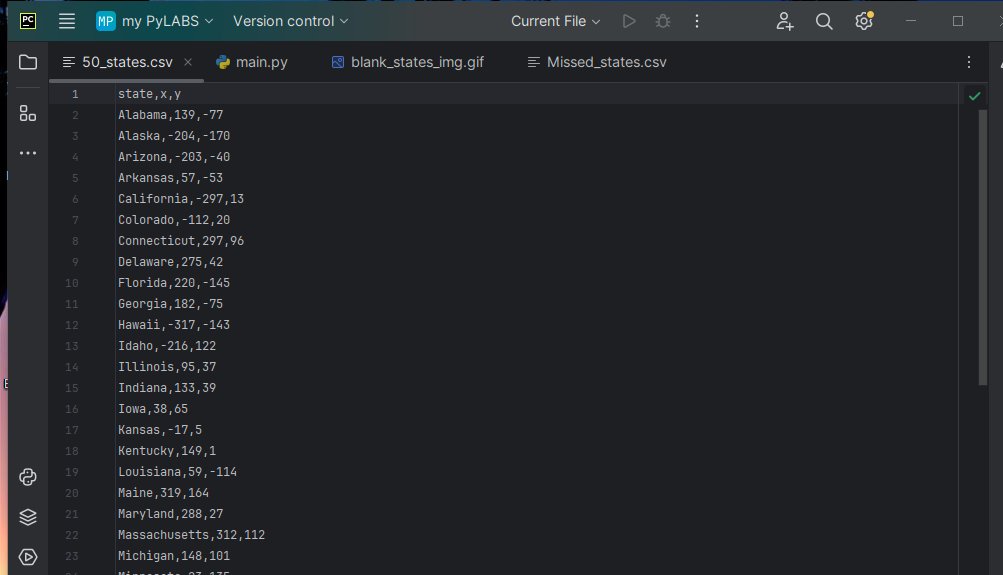Click the Hawaii,-317,-143 line
1003x575 pixels.
(x=173, y=325)
